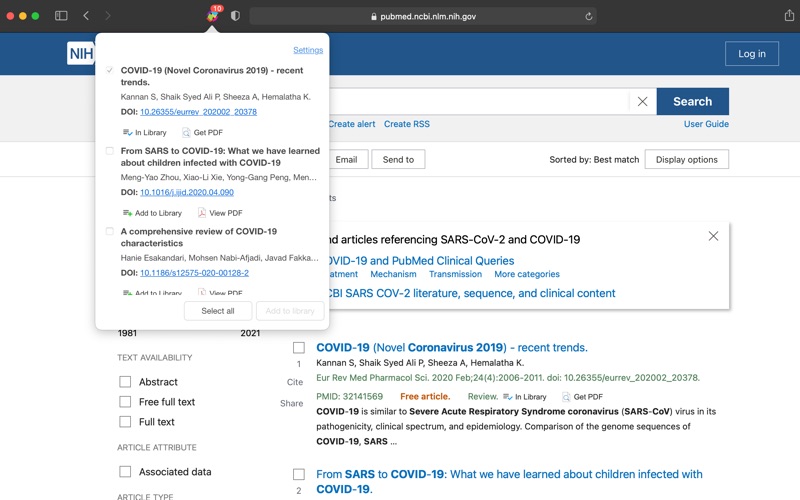Reload the page with the refresh icon
800x500 pixels.
tap(588, 16)
